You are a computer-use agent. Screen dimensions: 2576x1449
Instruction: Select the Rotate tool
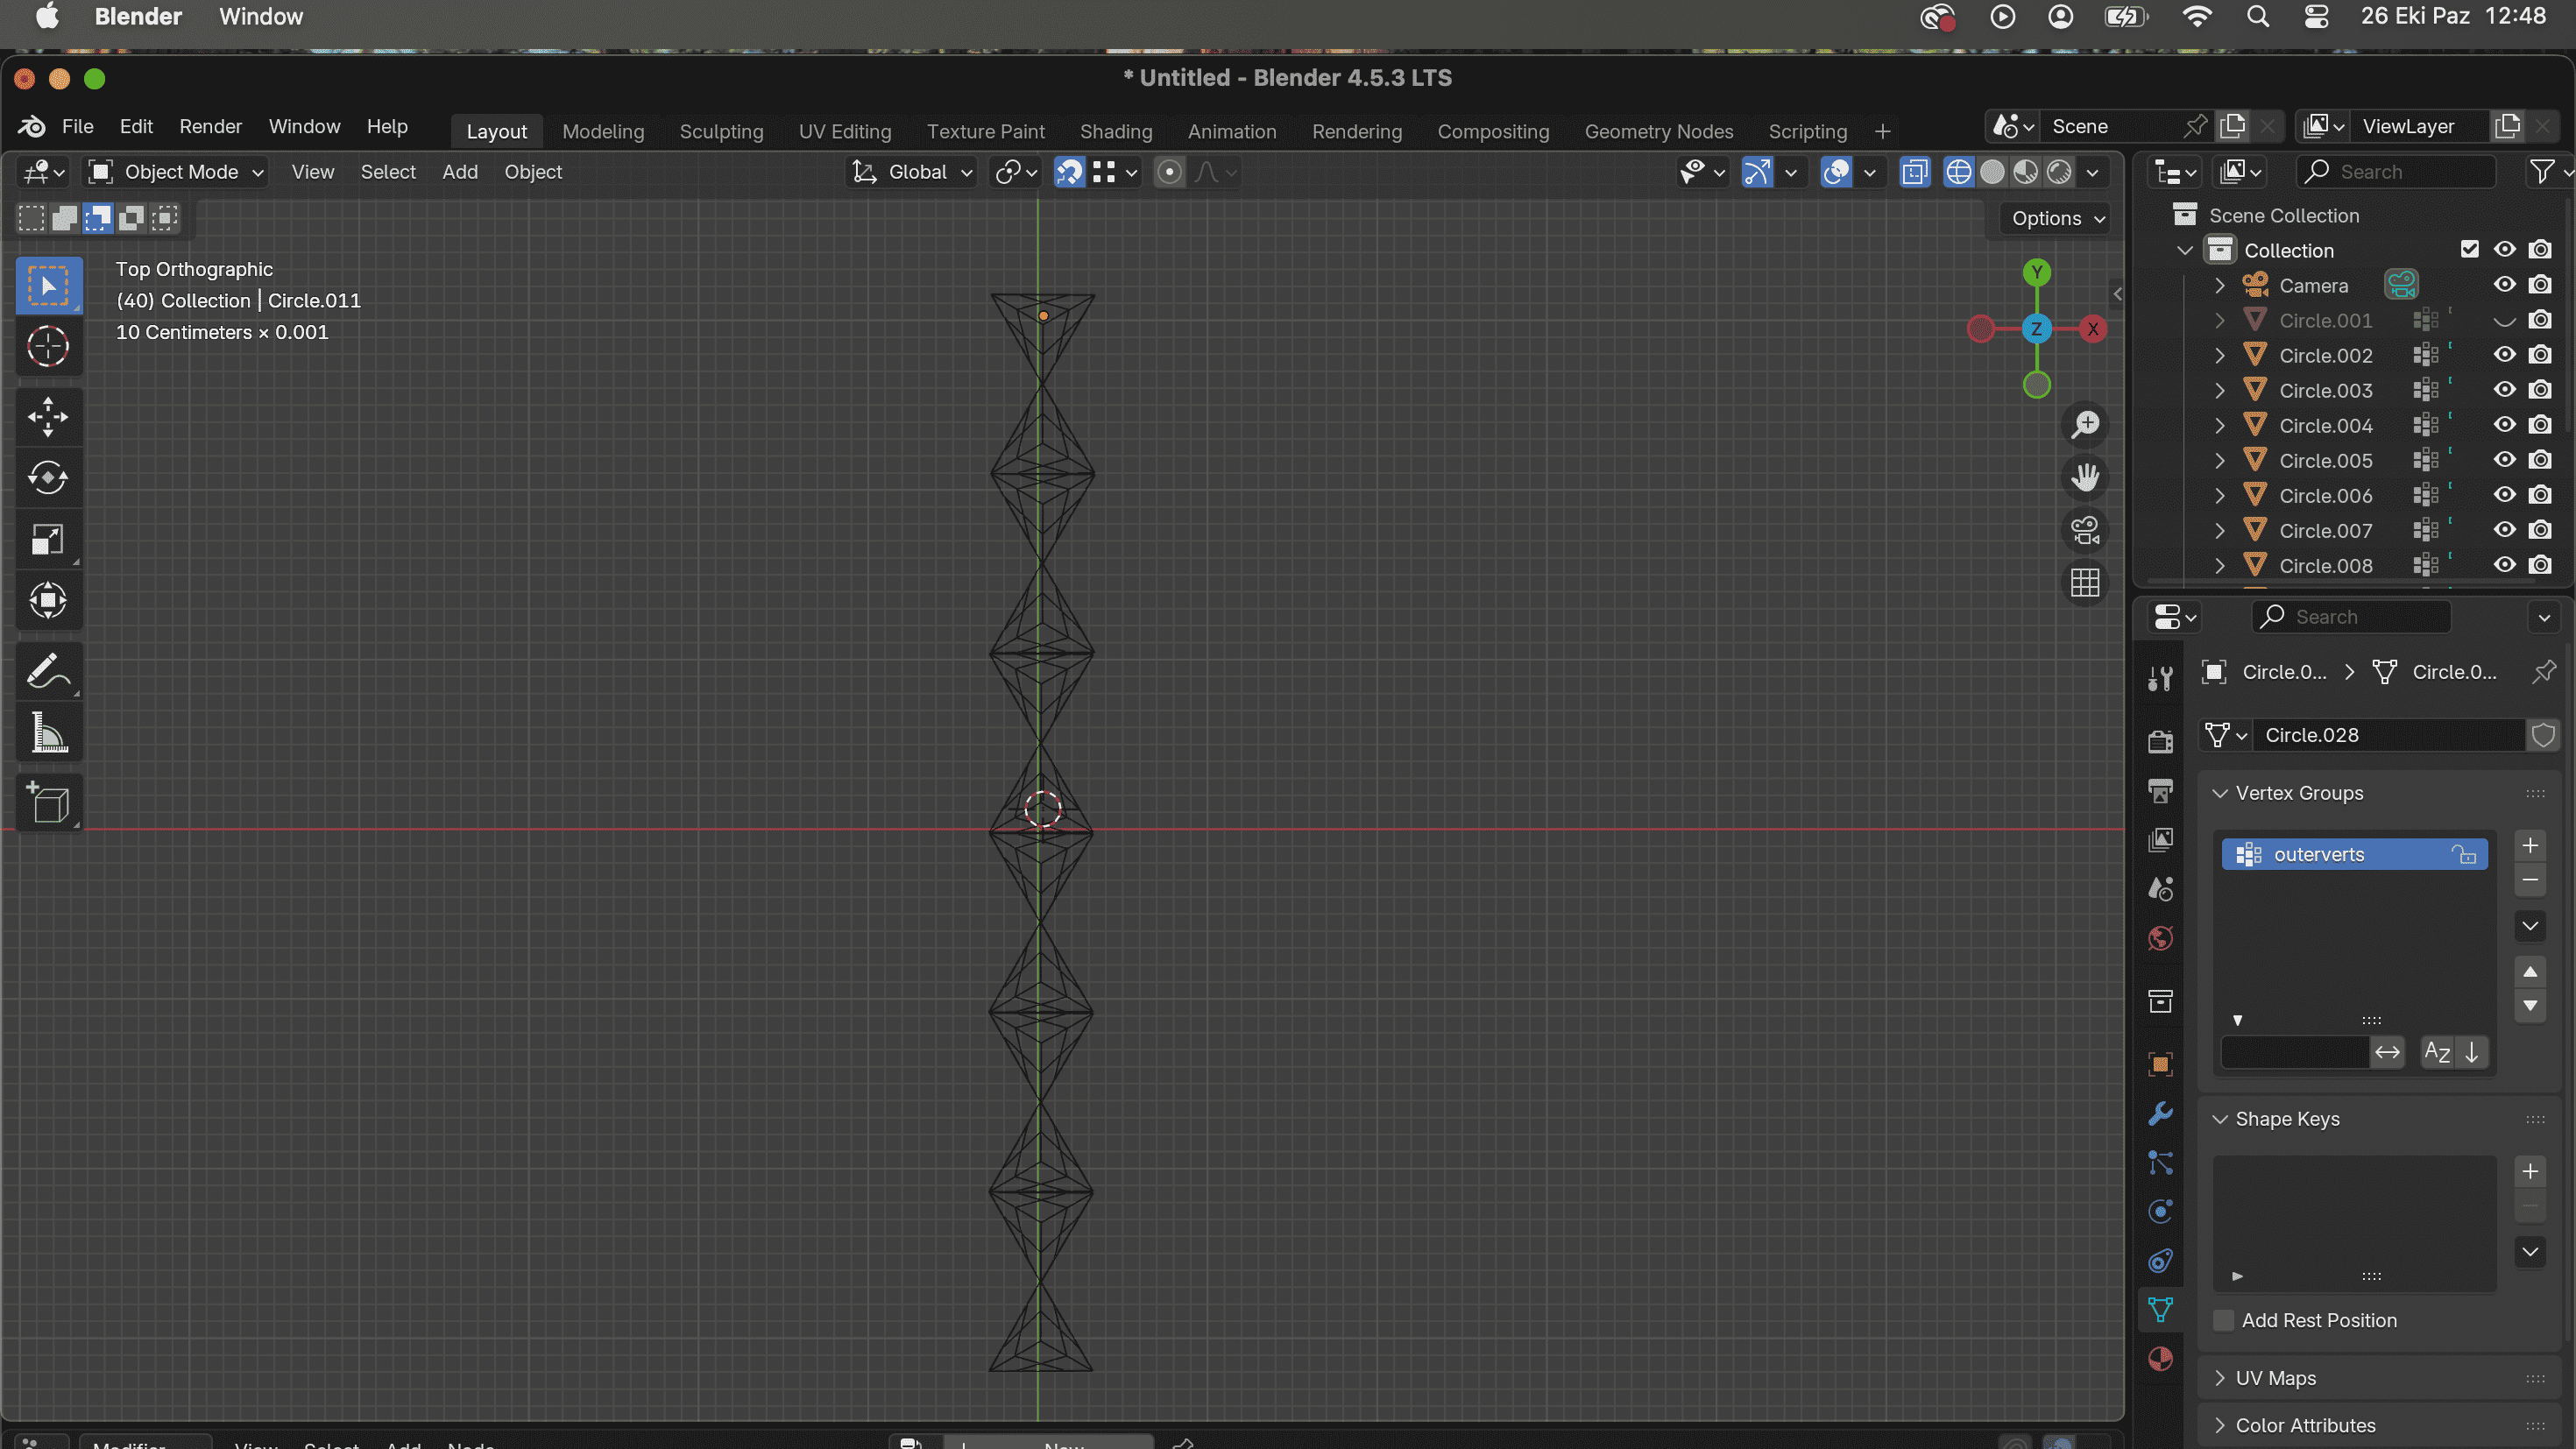48,477
